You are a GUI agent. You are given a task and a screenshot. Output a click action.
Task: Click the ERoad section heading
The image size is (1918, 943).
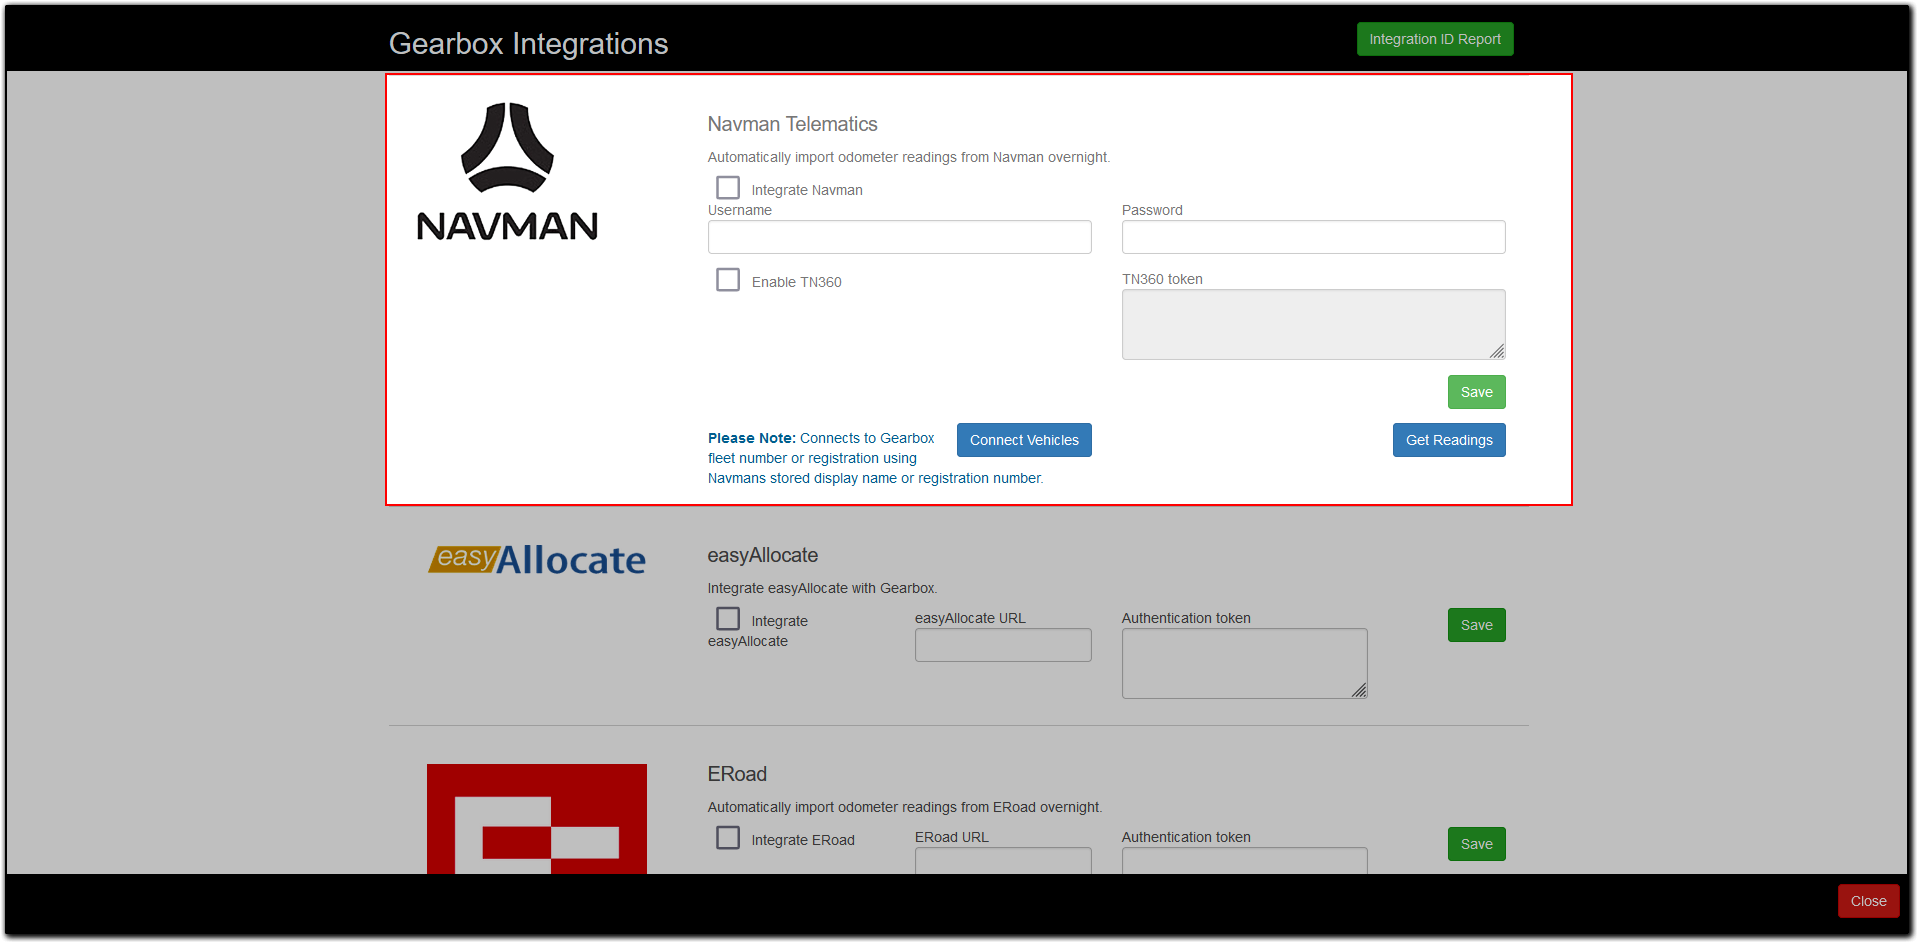[x=737, y=774]
